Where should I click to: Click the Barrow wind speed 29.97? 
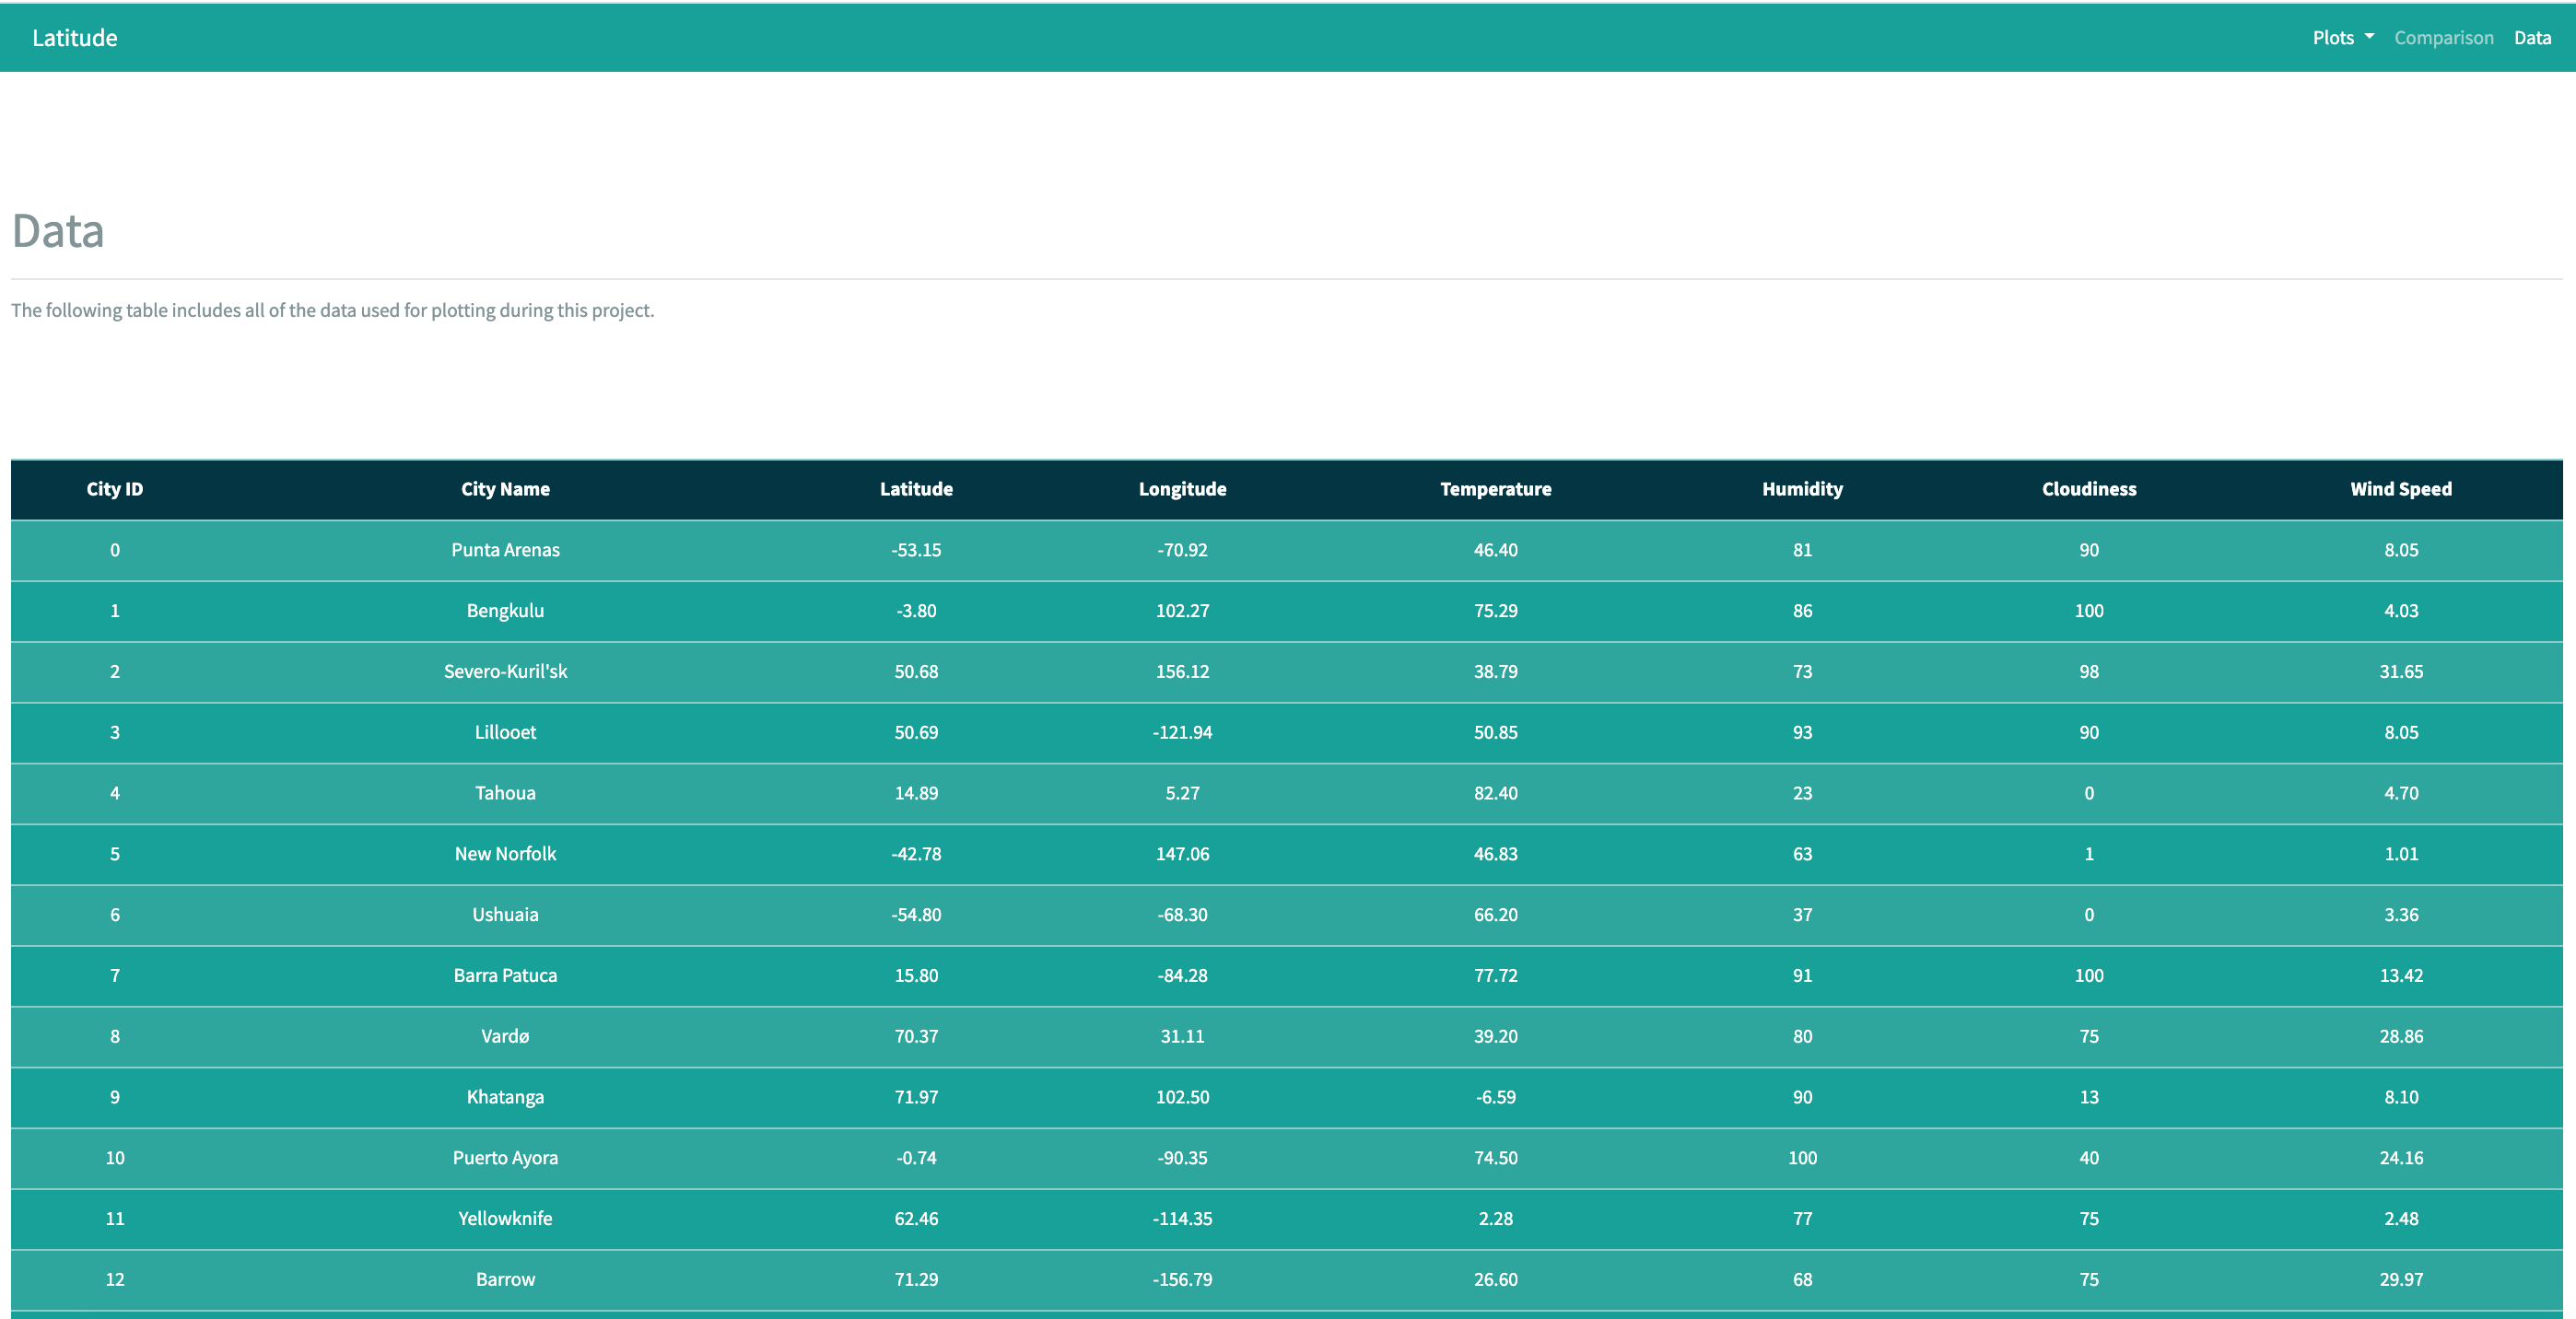2400,1280
